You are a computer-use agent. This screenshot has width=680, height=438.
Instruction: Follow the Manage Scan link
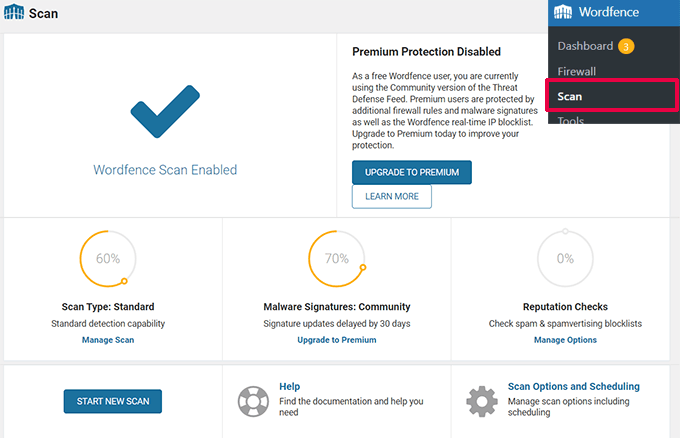point(108,340)
